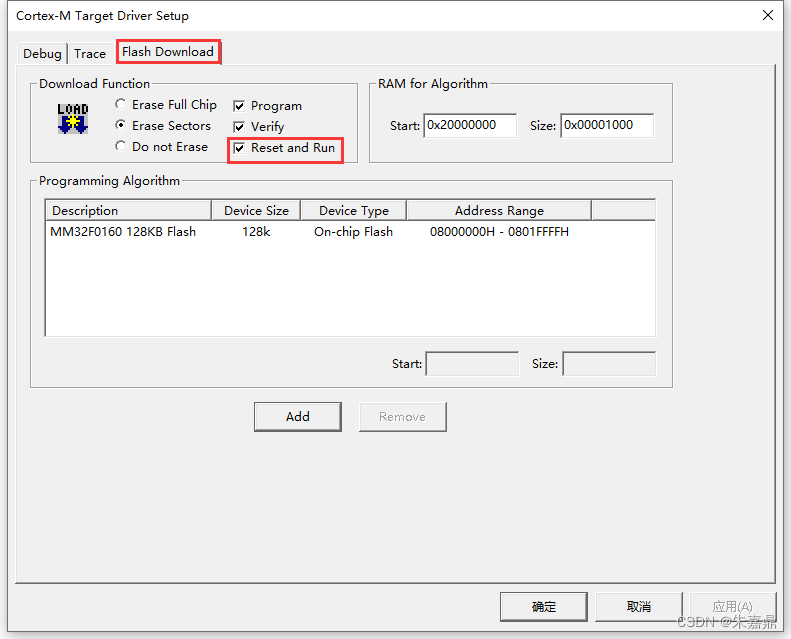The width and height of the screenshot is (791, 639).
Task: Open the Trace tab
Action: coord(90,53)
